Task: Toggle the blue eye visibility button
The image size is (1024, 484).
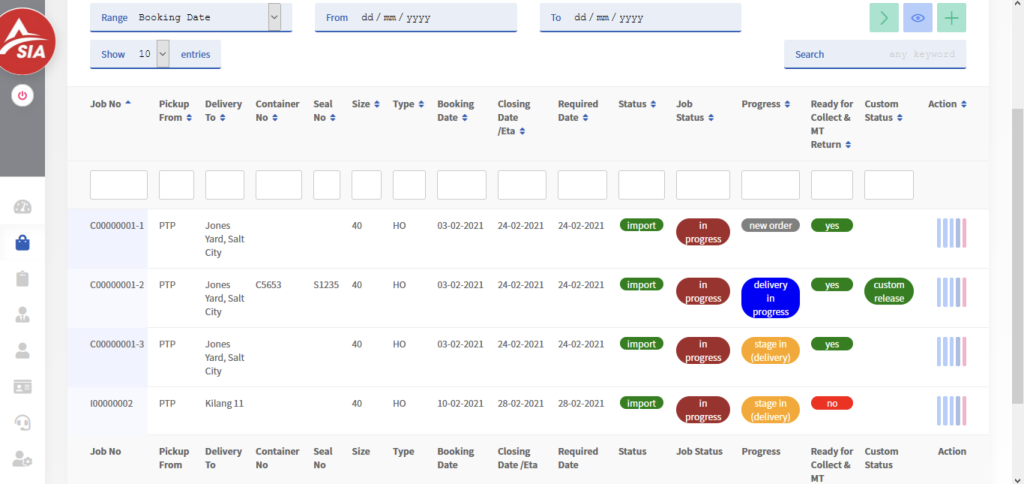Action: [917, 17]
